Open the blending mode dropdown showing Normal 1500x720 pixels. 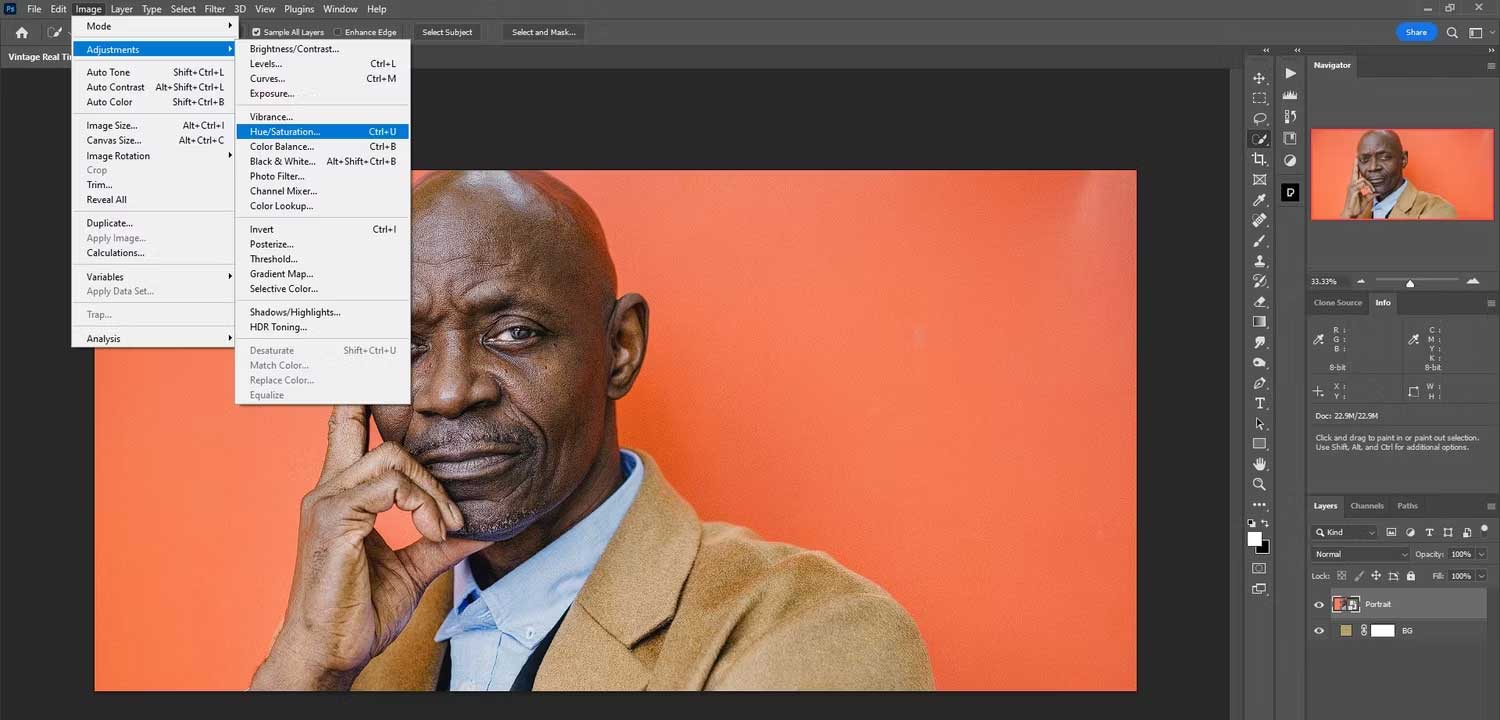click(1360, 554)
